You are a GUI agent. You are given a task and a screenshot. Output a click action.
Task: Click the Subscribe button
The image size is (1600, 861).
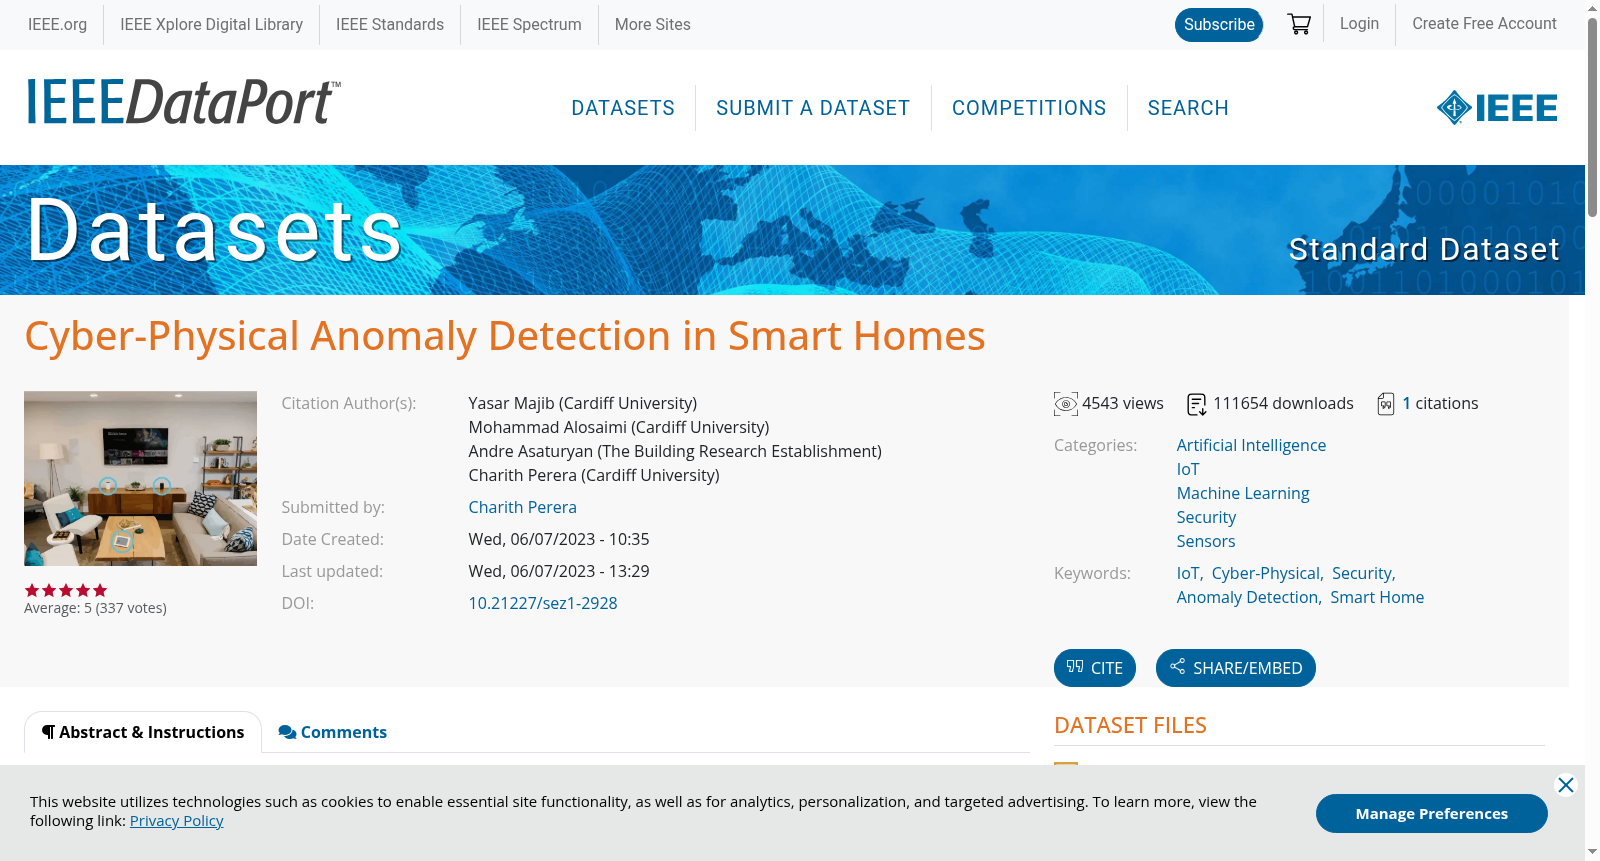(x=1219, y=25)
